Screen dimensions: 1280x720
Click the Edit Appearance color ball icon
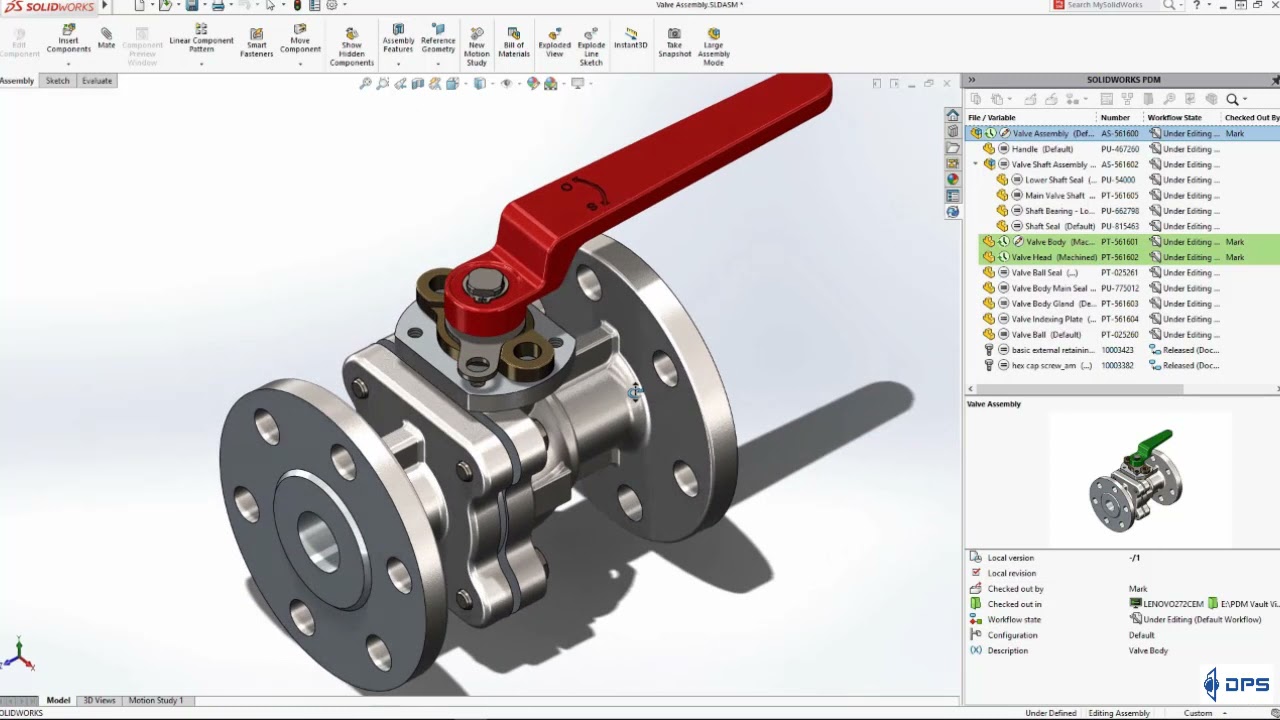point(533,84)
